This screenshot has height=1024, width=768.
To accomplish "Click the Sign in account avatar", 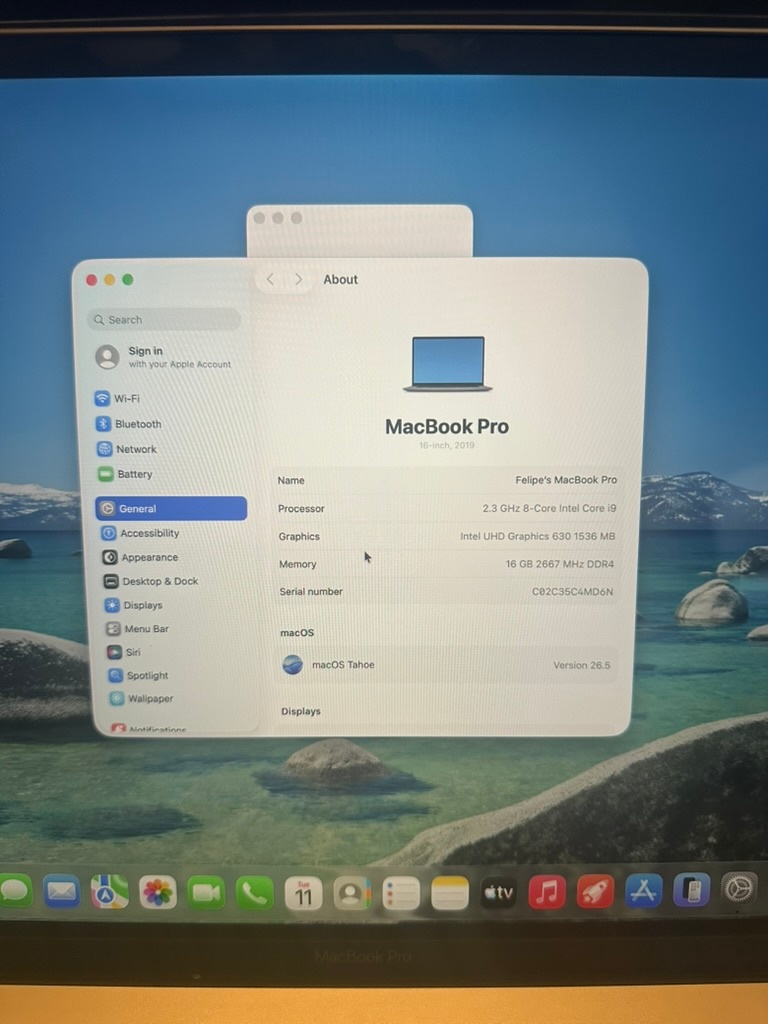I will tap(107, 357).
